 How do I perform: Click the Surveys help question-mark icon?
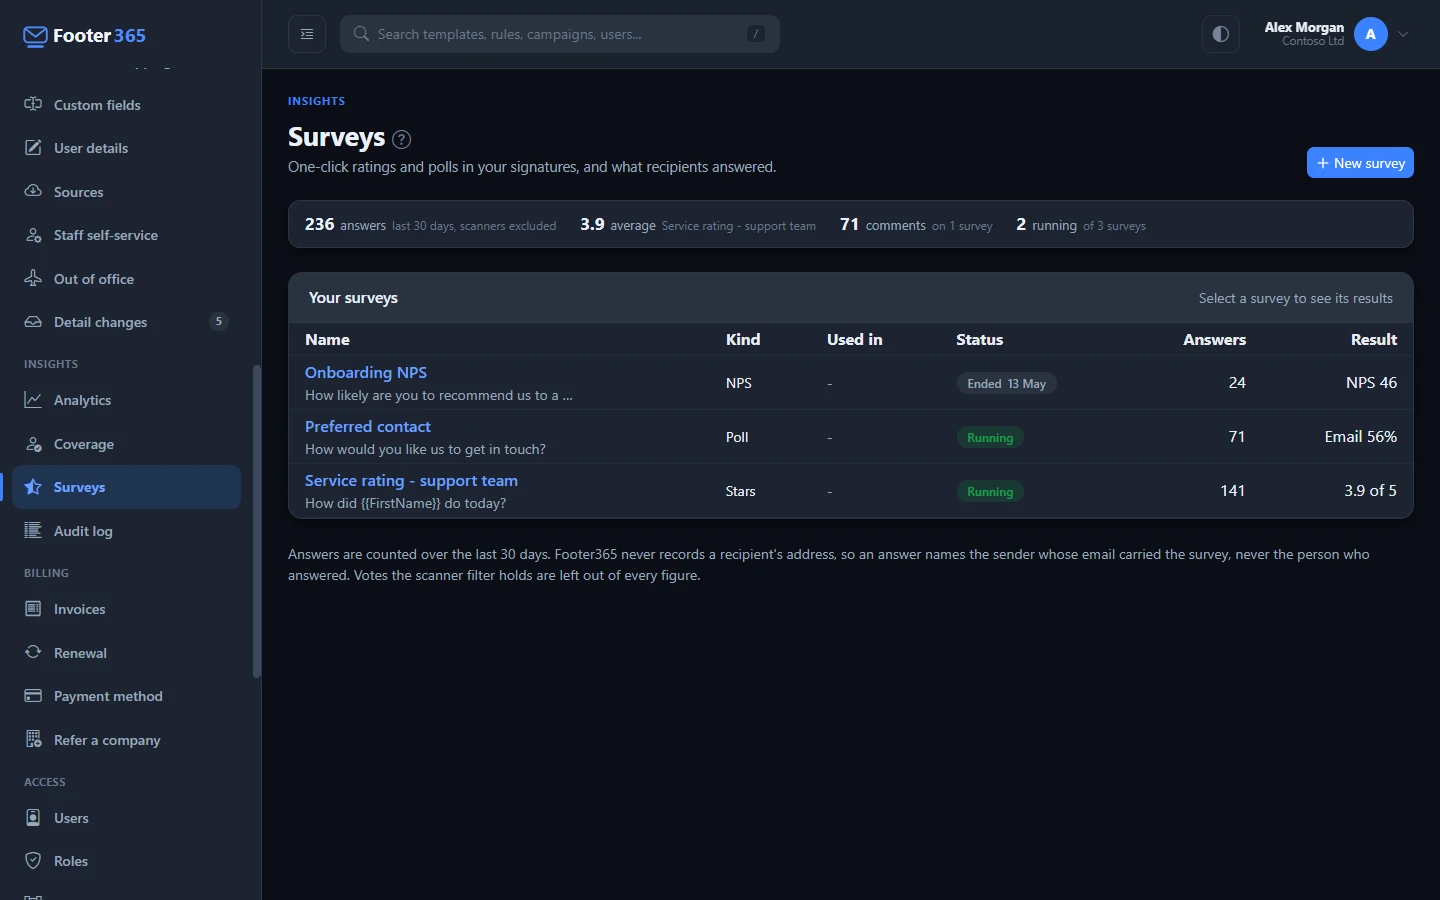click(401, 139)
